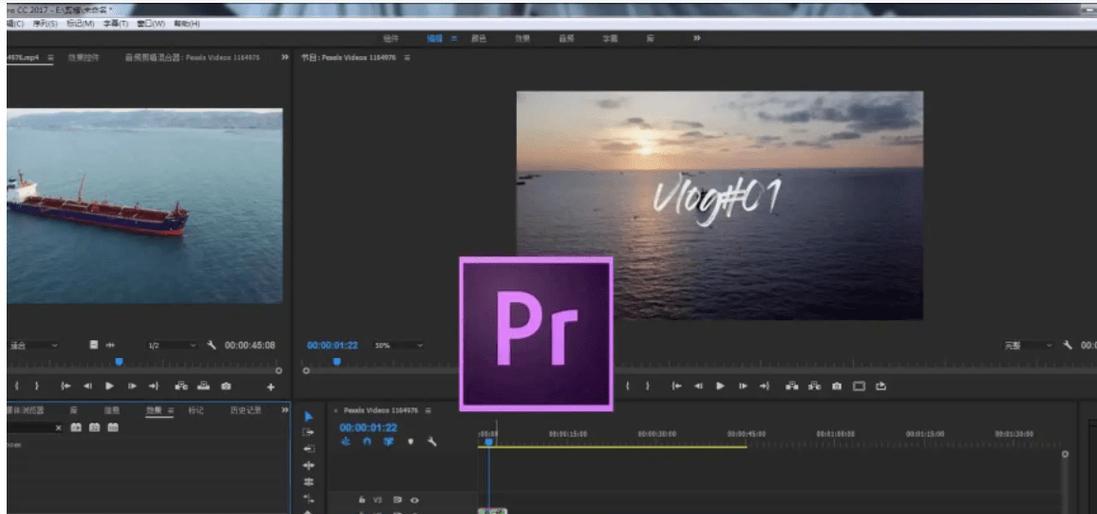Toggle Snap magnet in the timeline
This screenshot has height=514, width=1097.
tap(367, 442)
